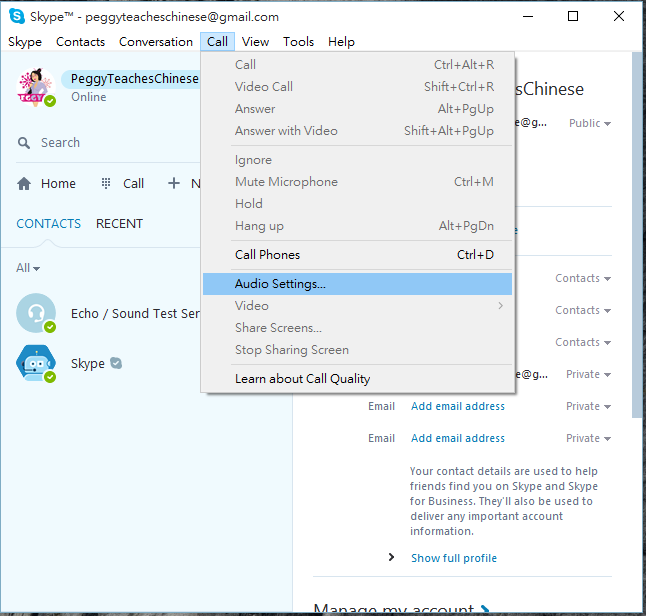Click the Show full profile link
The width and height of the screenshot is (646, 616).
pos(454,558)
